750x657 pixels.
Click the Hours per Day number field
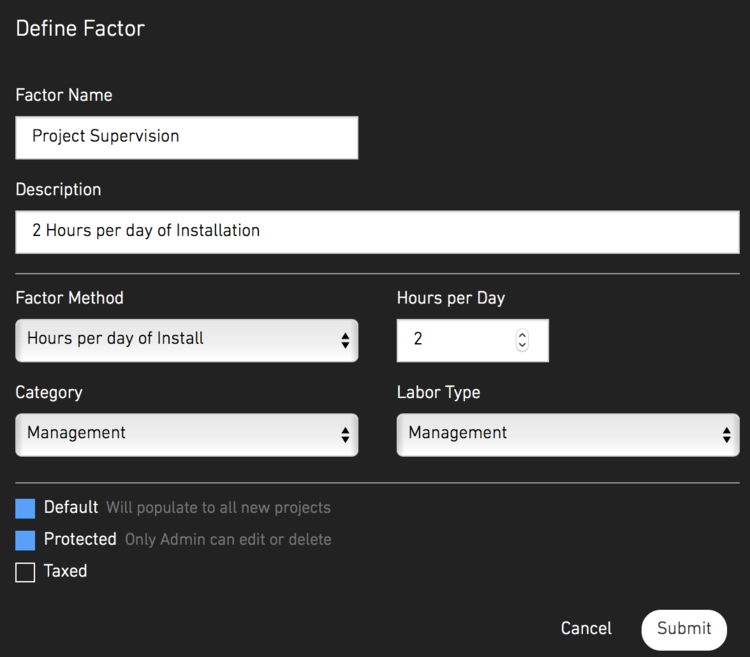pyautogui.click(x=473, y=340)
